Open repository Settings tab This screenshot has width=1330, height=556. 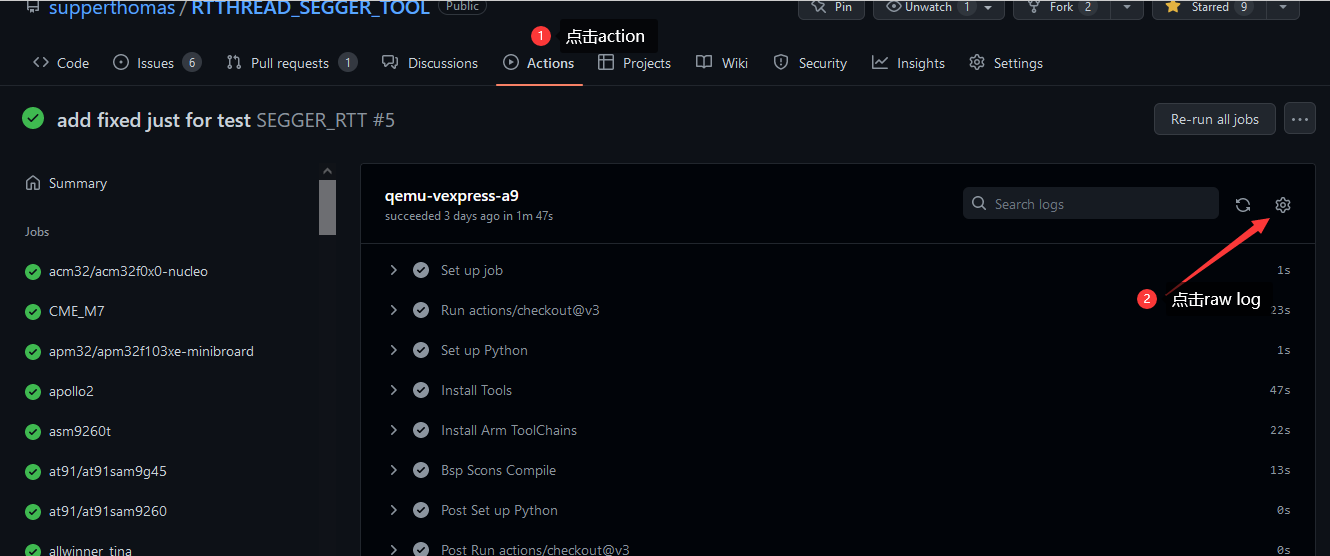click(1006, 63)
